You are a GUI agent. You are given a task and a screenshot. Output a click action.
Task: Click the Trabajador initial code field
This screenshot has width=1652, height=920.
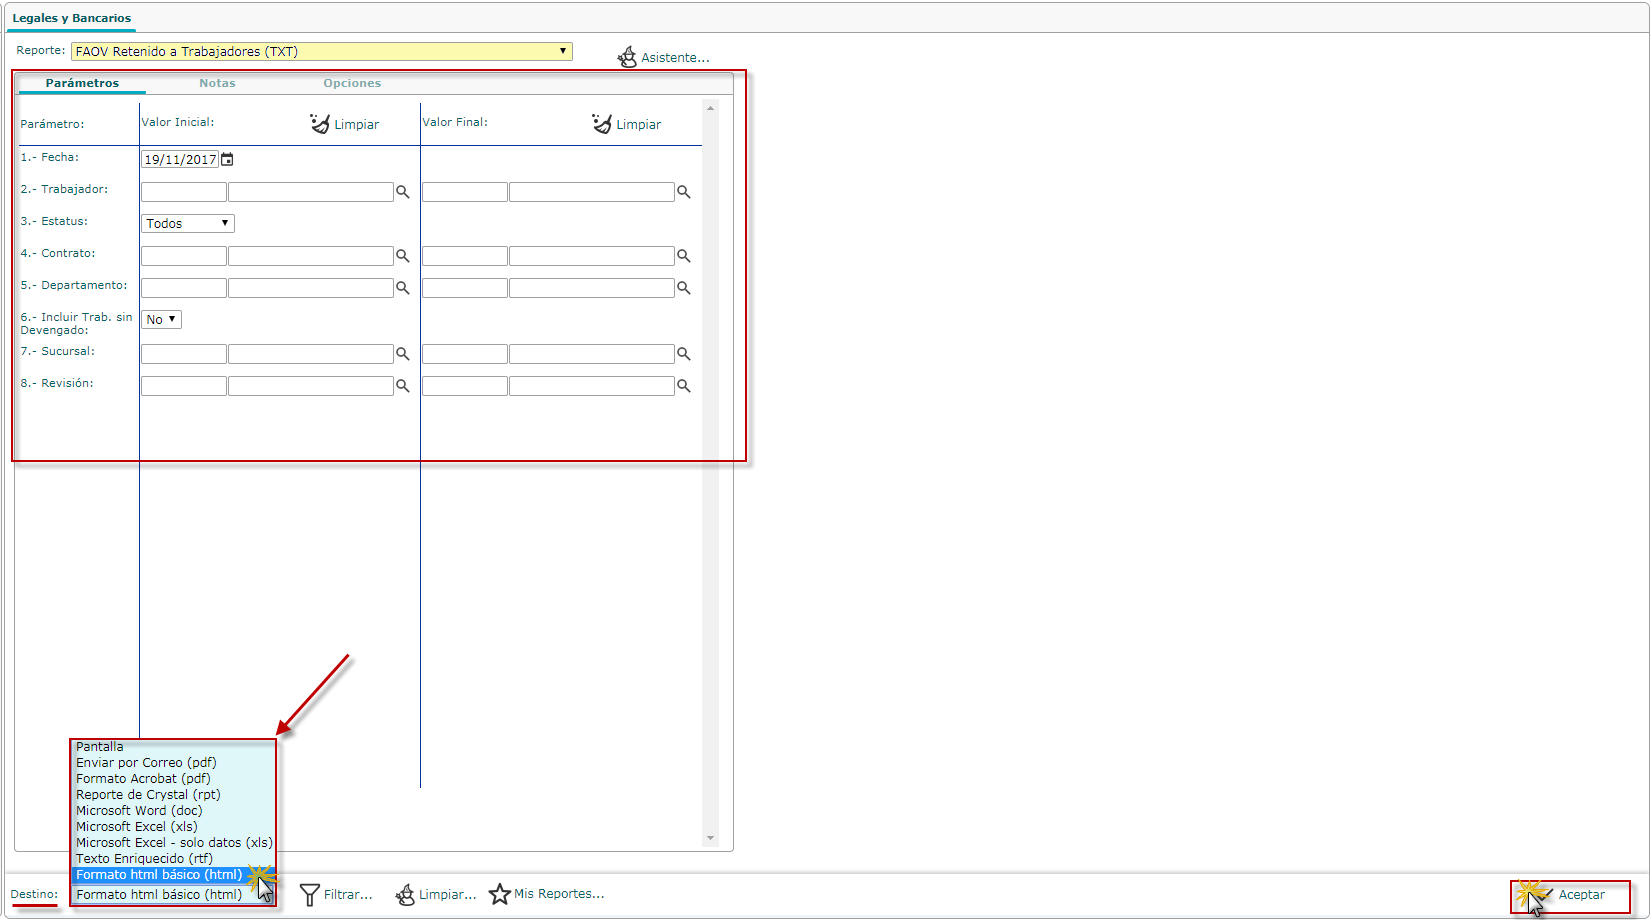tap(184, 192)
